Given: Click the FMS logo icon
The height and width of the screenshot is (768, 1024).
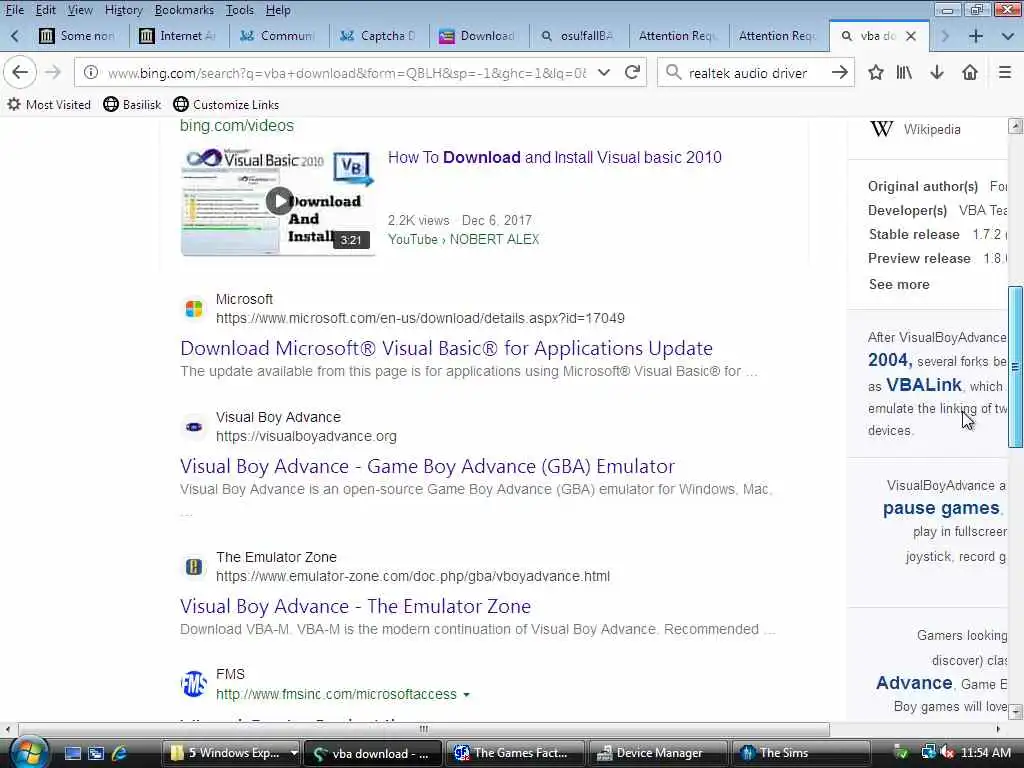Looking at the screenshot, I should pyautogui.click(x=194, y=684).
